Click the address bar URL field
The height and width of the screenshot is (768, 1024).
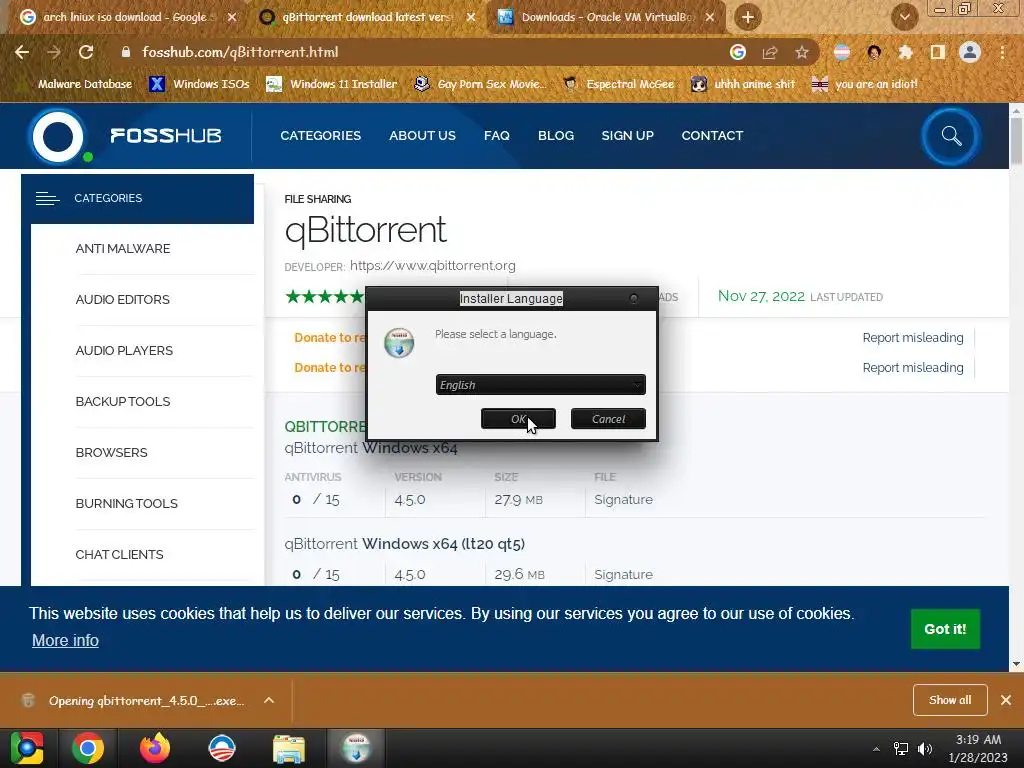coord(418,52)
